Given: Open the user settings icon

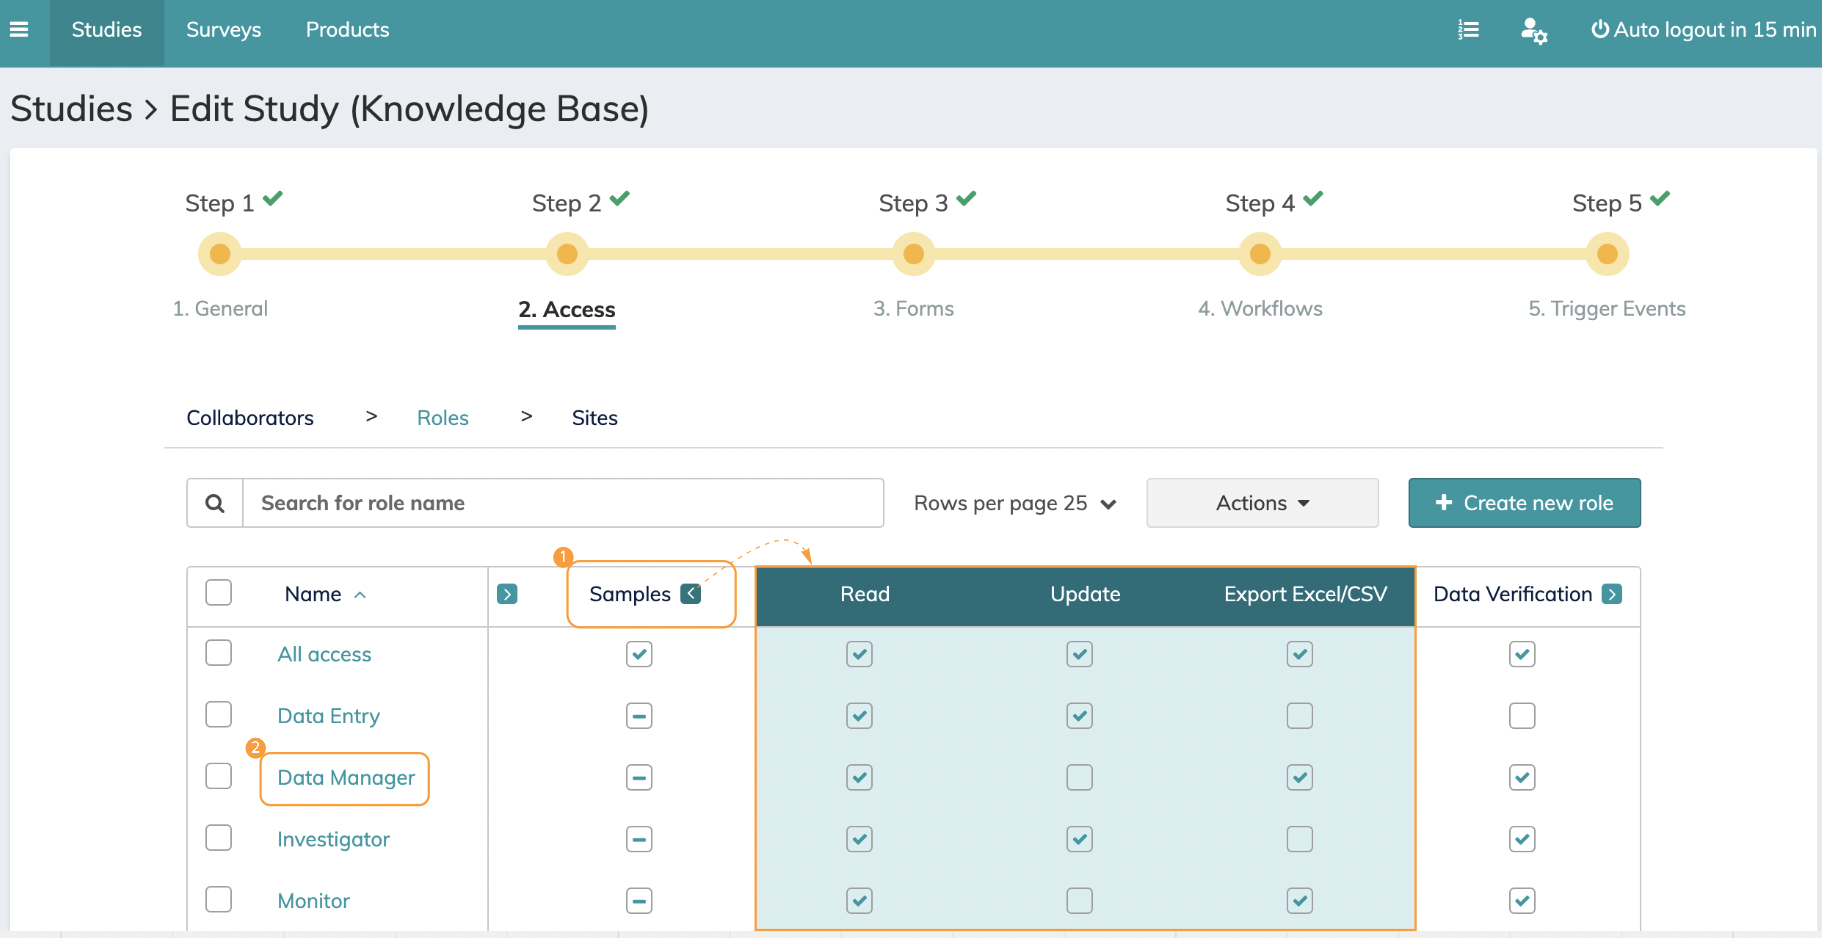Looking at the screenshot, I should (x=1533, y=31).
